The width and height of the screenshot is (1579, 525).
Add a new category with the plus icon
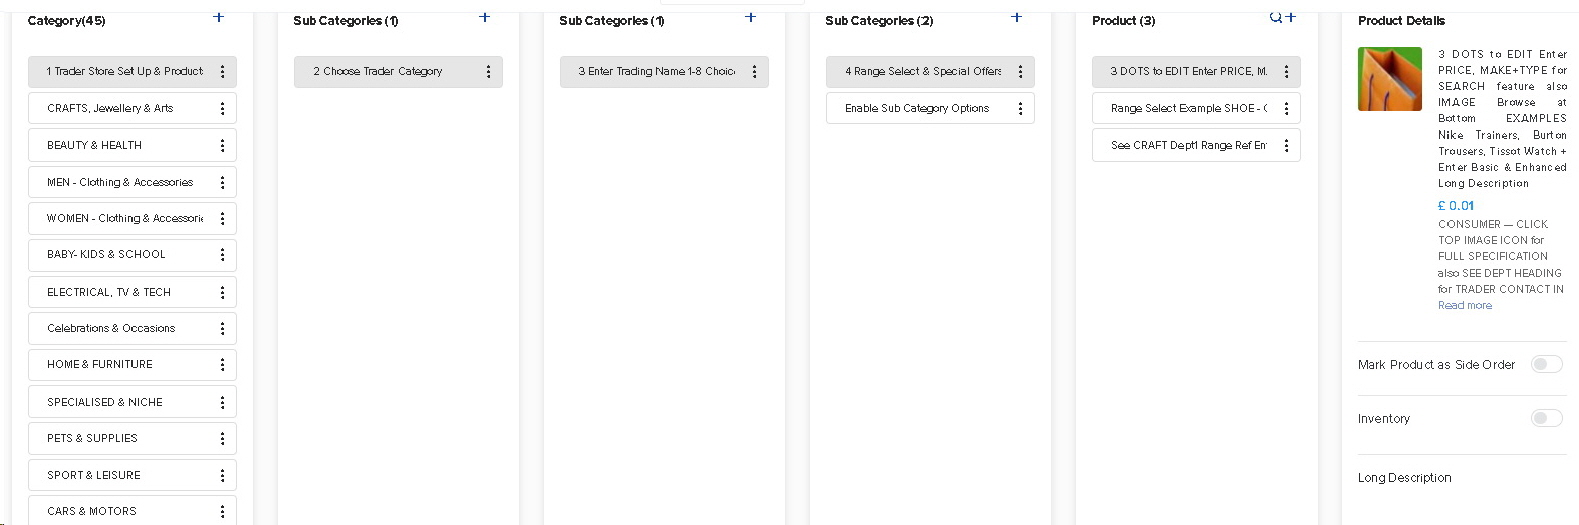pos(219,17)
